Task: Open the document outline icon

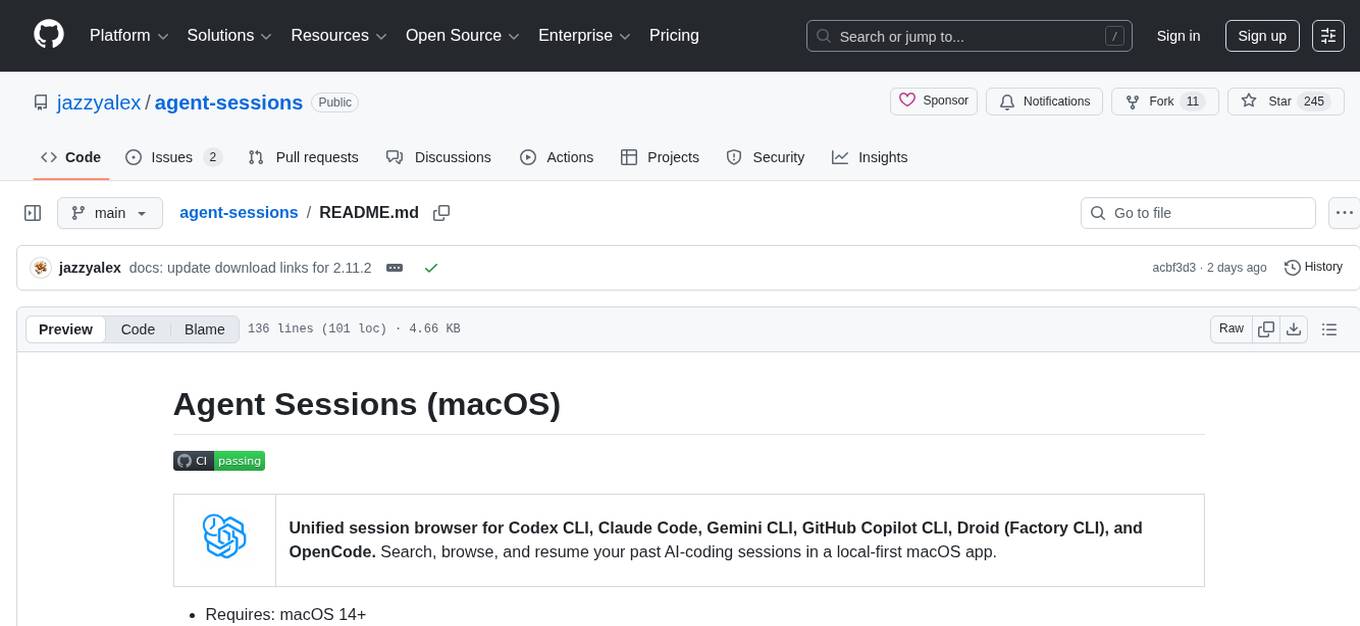Action: pyautogui.click(x=1329, y=329)
